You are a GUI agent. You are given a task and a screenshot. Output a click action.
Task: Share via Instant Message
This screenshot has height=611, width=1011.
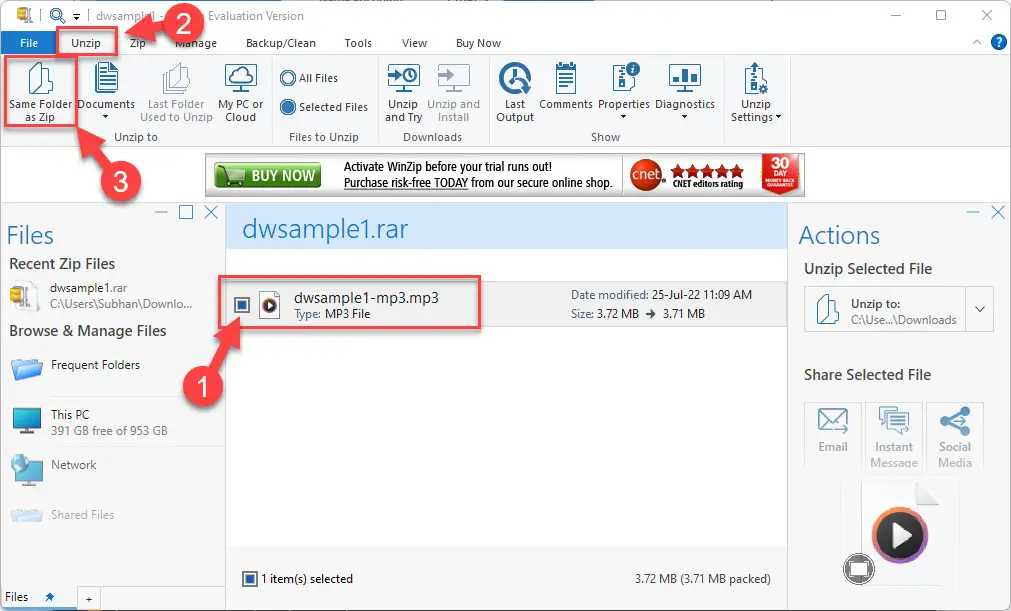coord(894,435)
